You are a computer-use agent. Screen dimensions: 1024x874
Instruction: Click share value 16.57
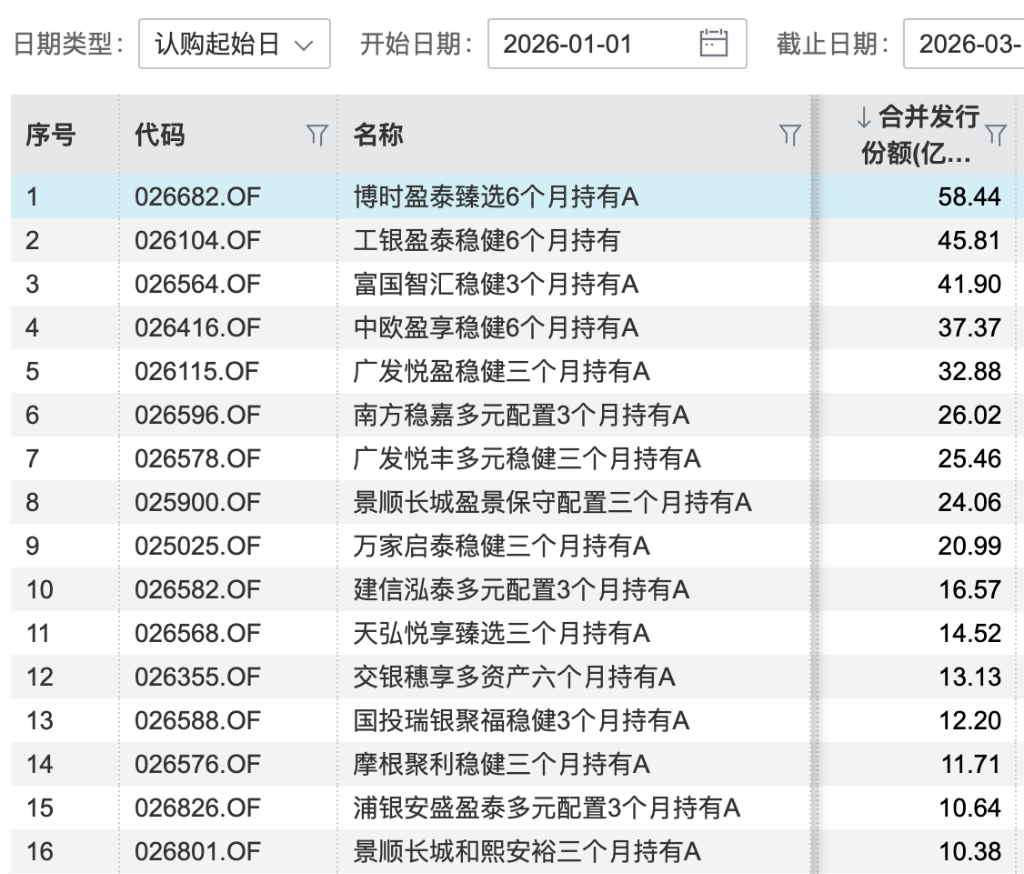pos(969,591)
